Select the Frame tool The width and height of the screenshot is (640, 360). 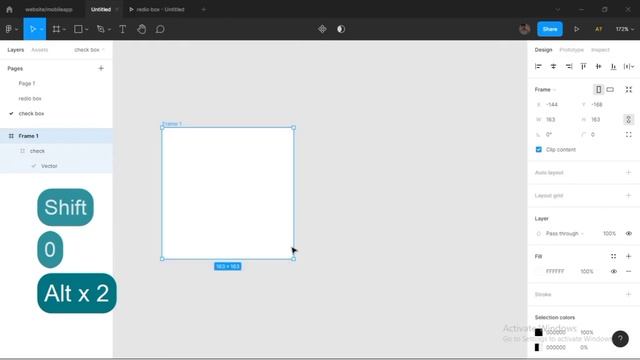(x=56, y=29)
